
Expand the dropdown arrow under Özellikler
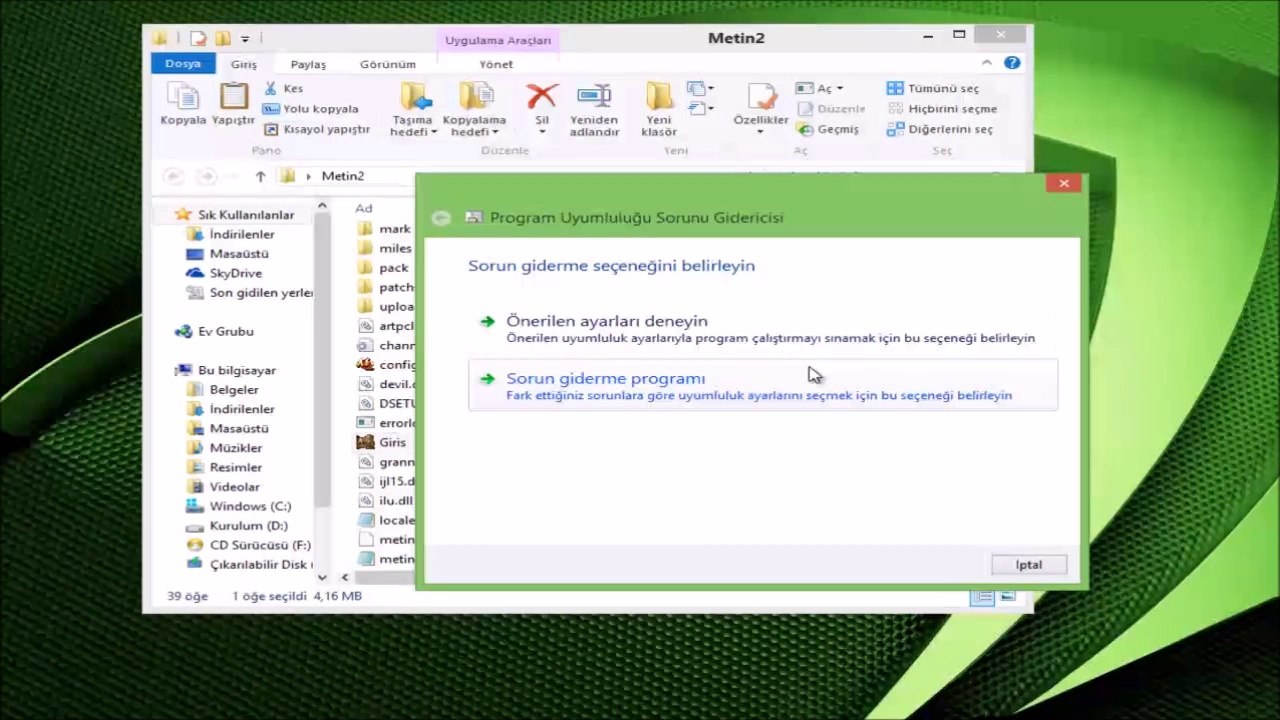point(761,133)
